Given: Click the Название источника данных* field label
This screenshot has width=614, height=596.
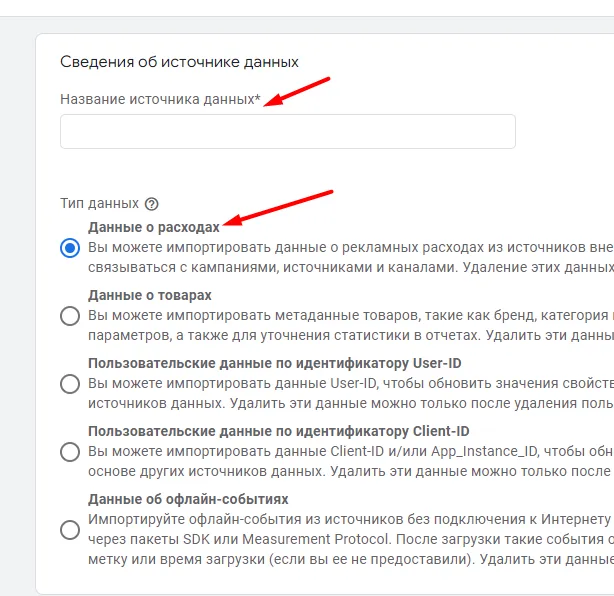Looking at the screenshot, I should point(160,99).
